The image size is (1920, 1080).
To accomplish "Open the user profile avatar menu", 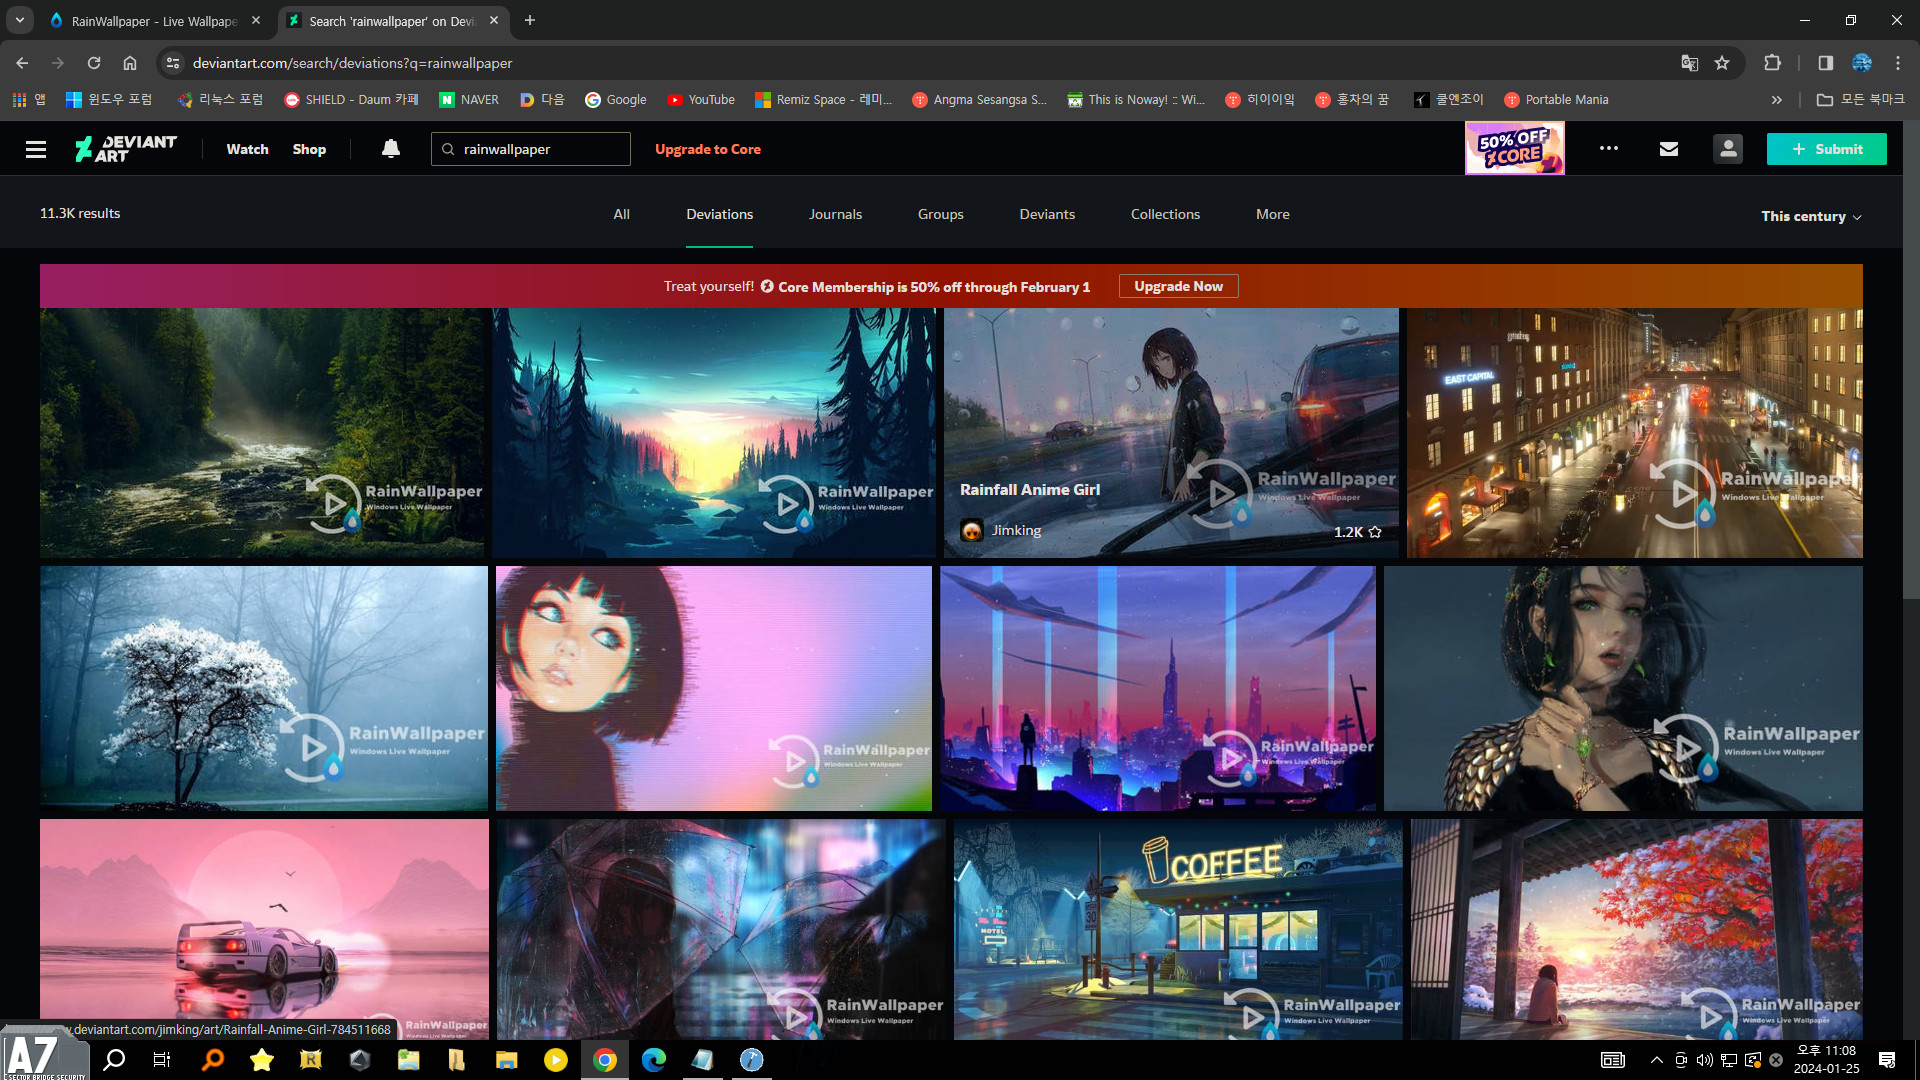I will point(1728,149).
